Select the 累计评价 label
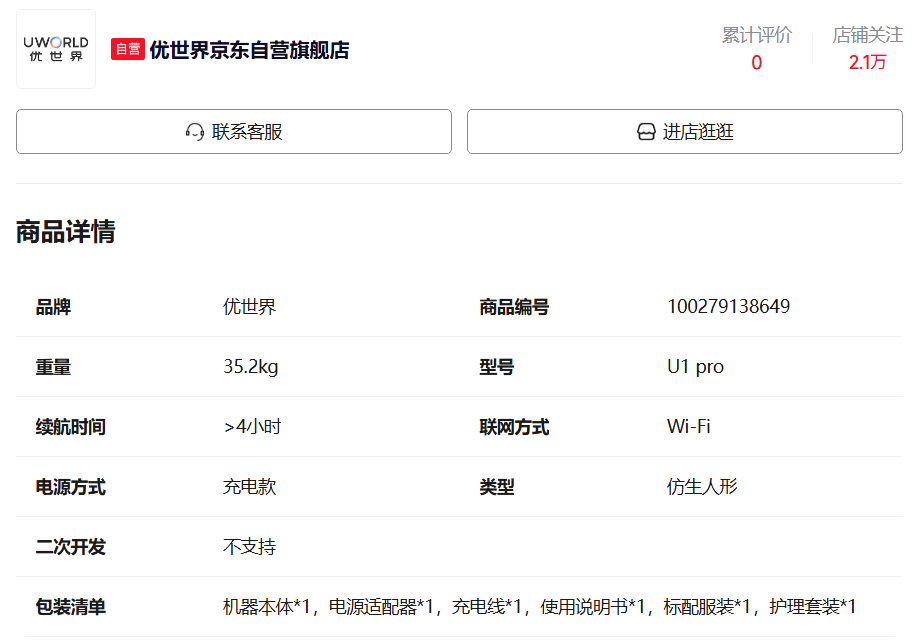Screen dimensions: 920x642 click(x=756, y=35)
